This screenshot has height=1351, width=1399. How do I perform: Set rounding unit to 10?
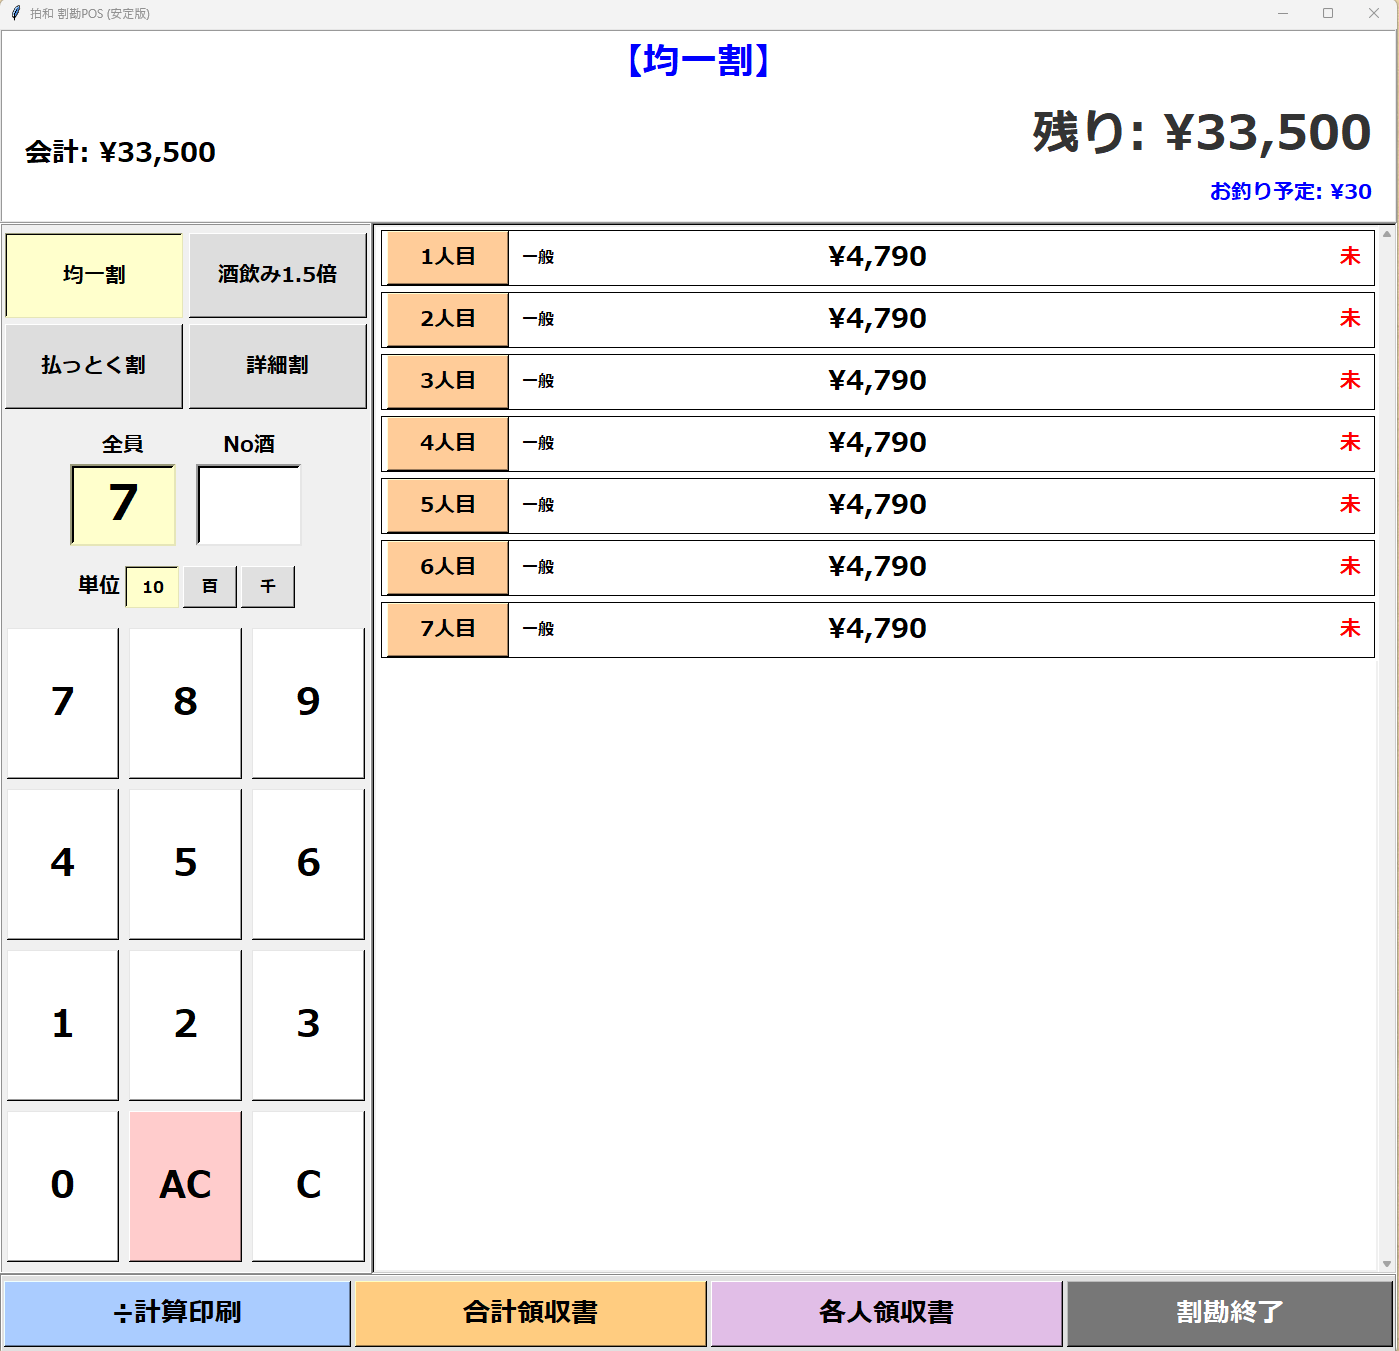point(152,587)
